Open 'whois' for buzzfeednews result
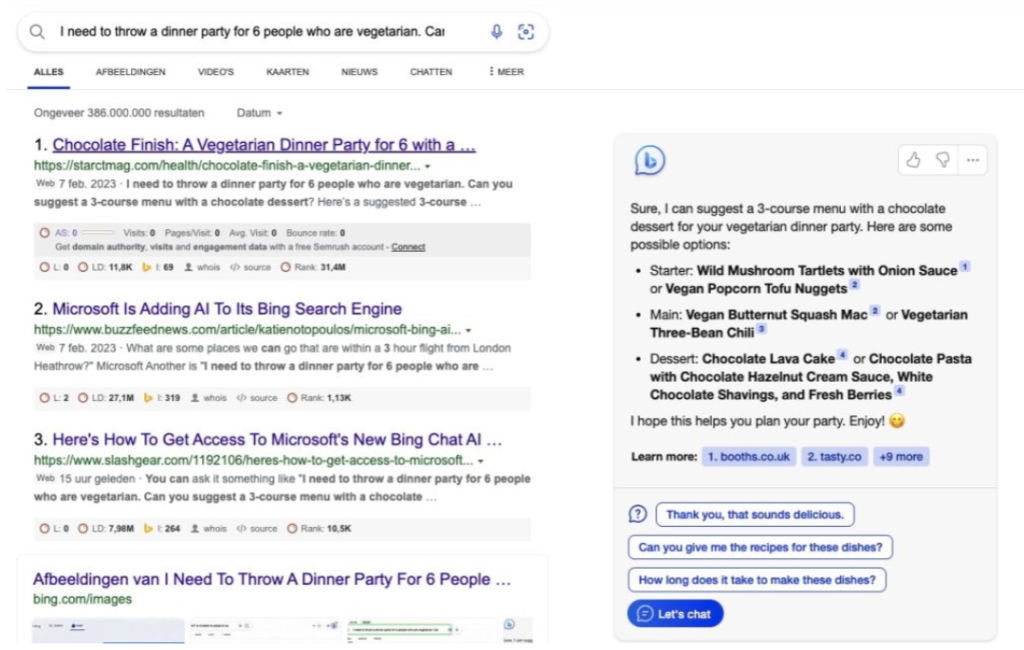Viewport: 1024px width, 650px height. [x=209, y=398]
